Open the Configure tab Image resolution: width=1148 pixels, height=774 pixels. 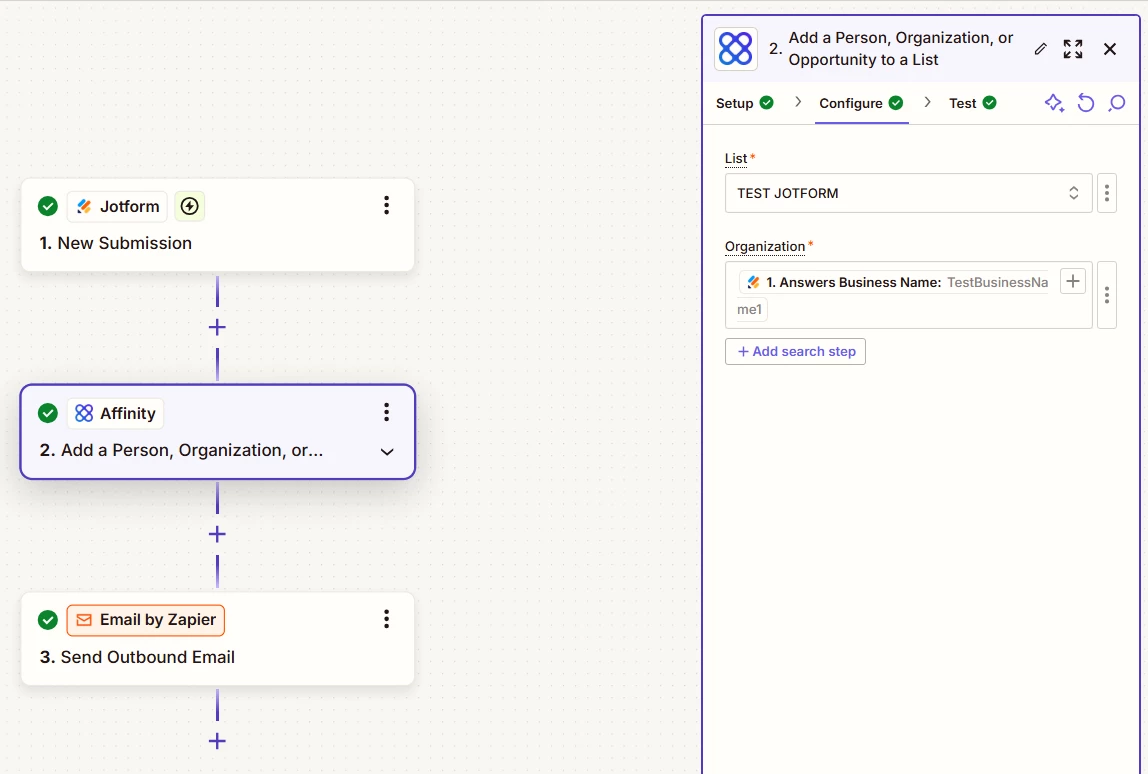pyautogui.click(x=861, y=103)
